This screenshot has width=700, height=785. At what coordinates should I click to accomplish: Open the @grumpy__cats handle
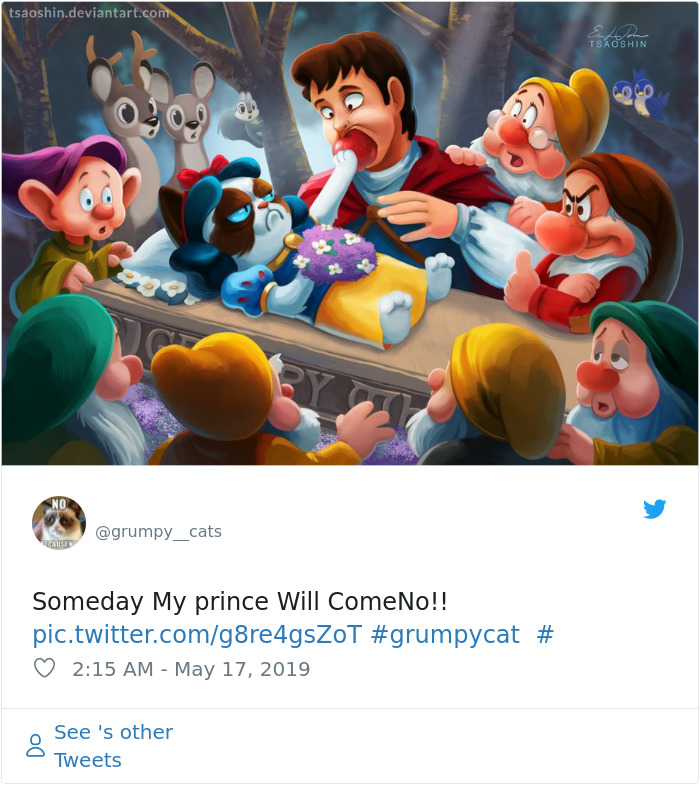(158, 532)
